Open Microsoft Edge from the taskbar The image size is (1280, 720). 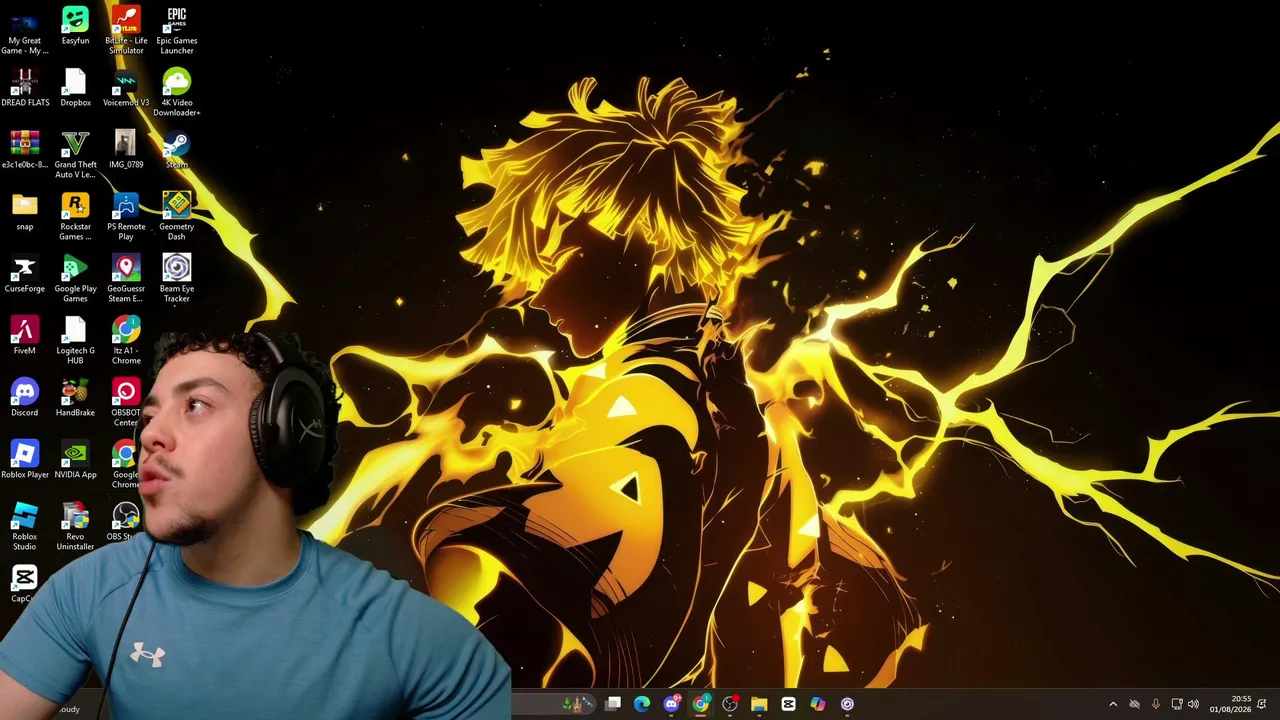[642, 704]
